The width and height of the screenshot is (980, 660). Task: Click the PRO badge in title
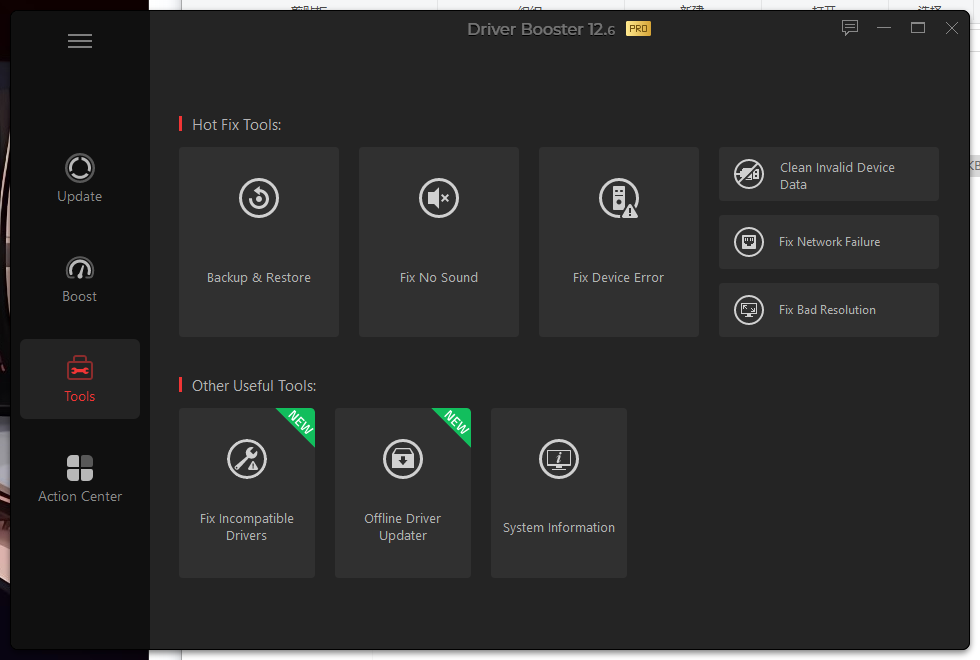(638, 29)
